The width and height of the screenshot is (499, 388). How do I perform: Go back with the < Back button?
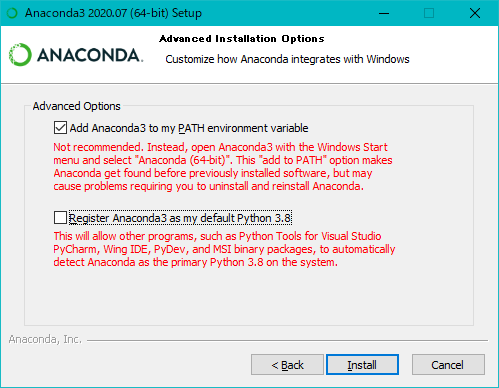pos(287,365)
